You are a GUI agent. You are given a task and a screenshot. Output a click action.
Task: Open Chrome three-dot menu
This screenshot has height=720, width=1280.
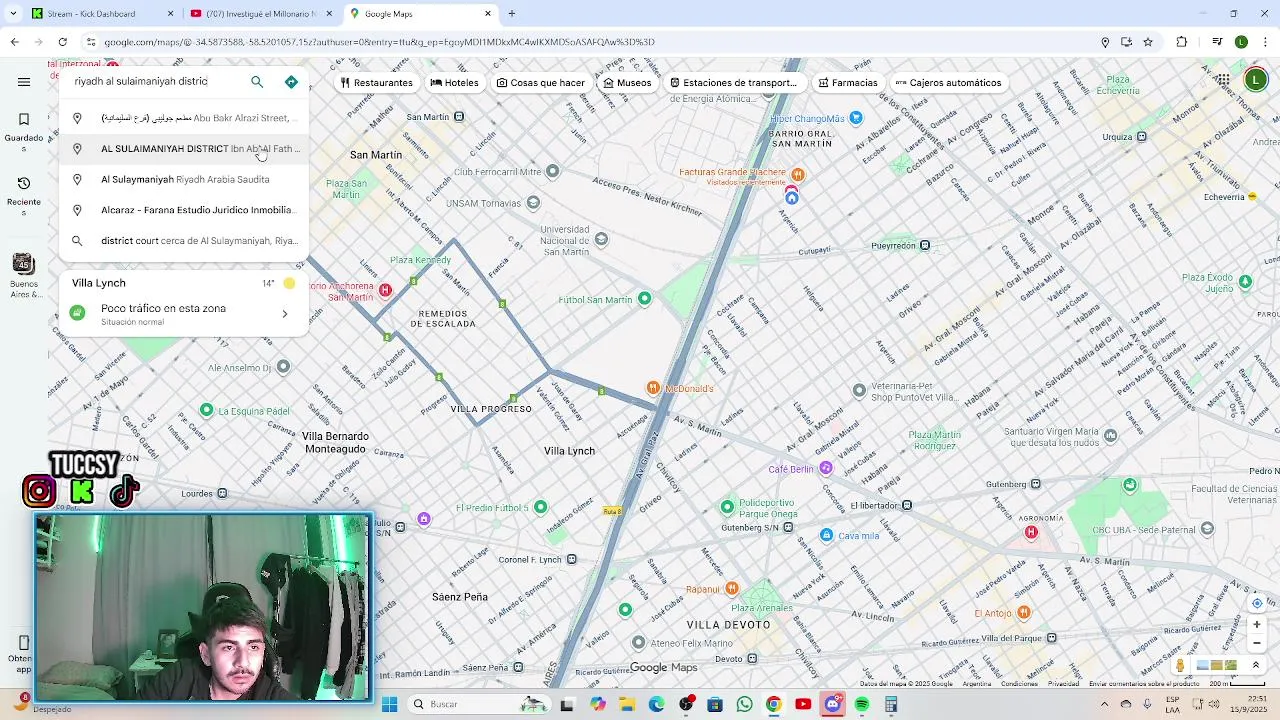(1265, 42)
